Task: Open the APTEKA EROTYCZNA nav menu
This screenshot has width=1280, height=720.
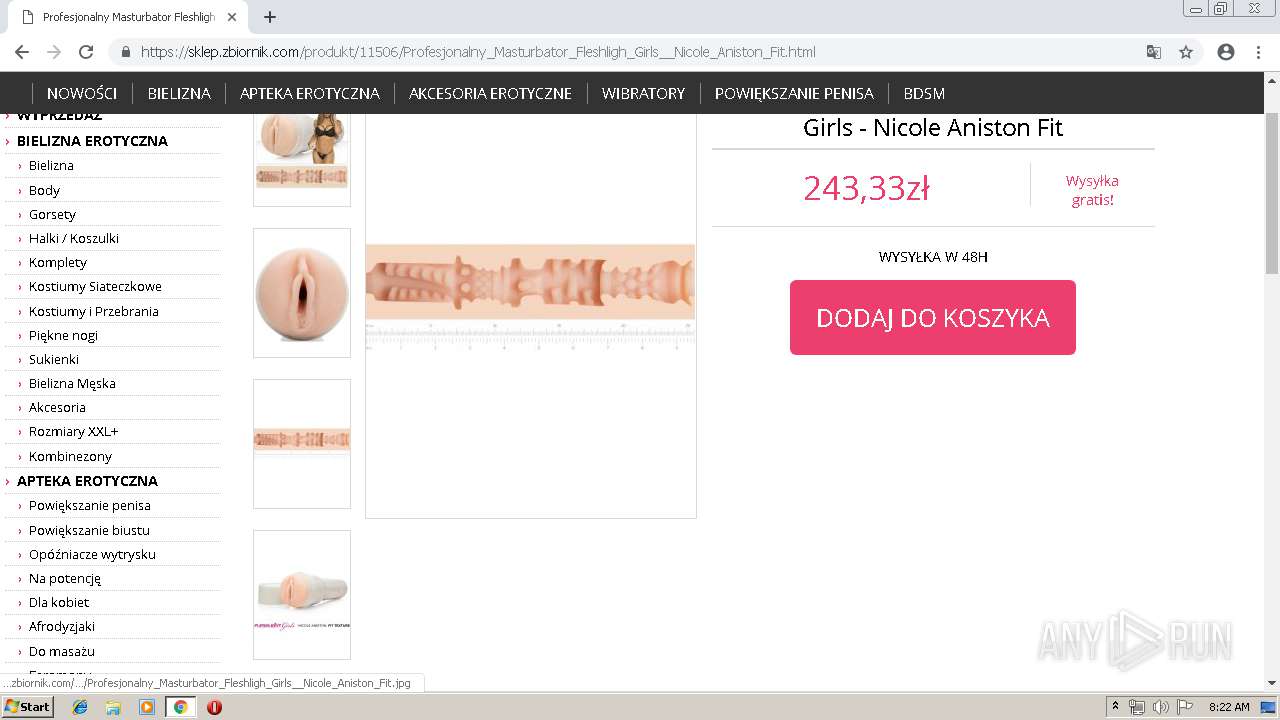Action: tap(310, 93)
